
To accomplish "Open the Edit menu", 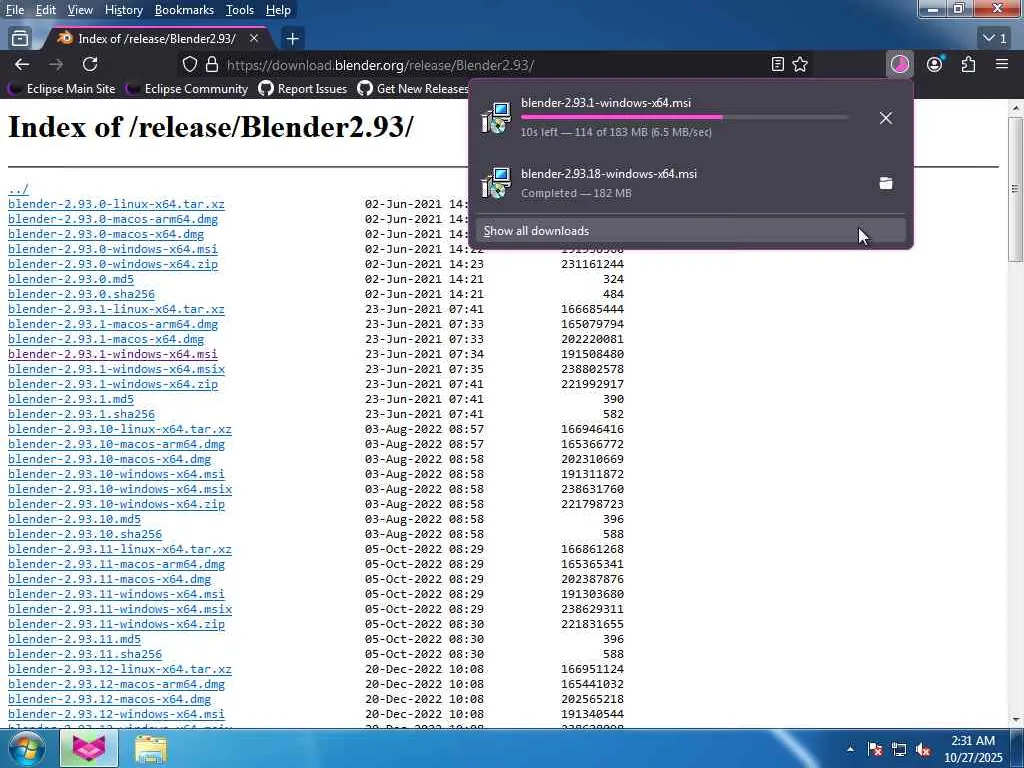I will [x=46, y=10].
